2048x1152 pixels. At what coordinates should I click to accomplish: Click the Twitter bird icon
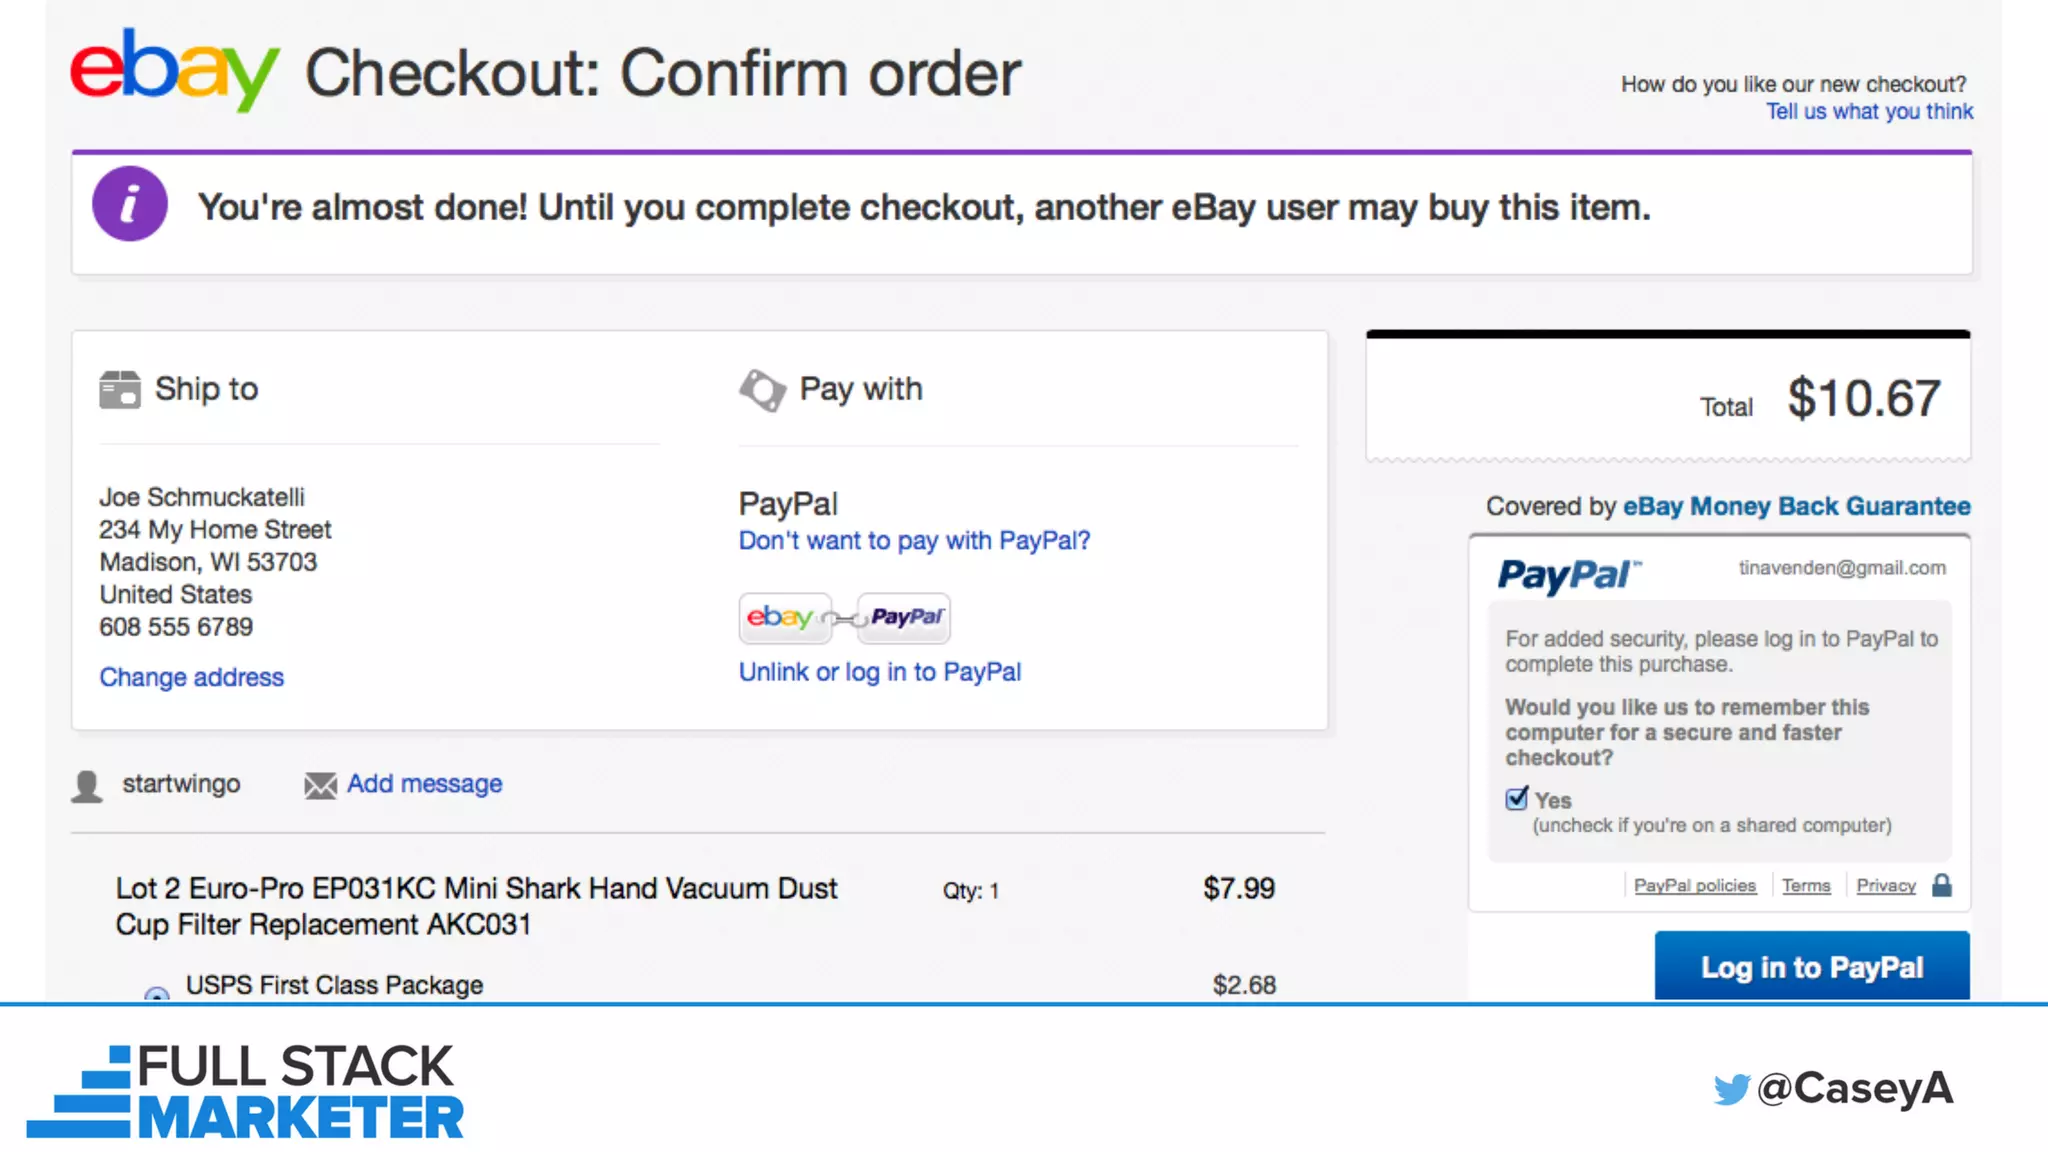coord(1731,1089)
